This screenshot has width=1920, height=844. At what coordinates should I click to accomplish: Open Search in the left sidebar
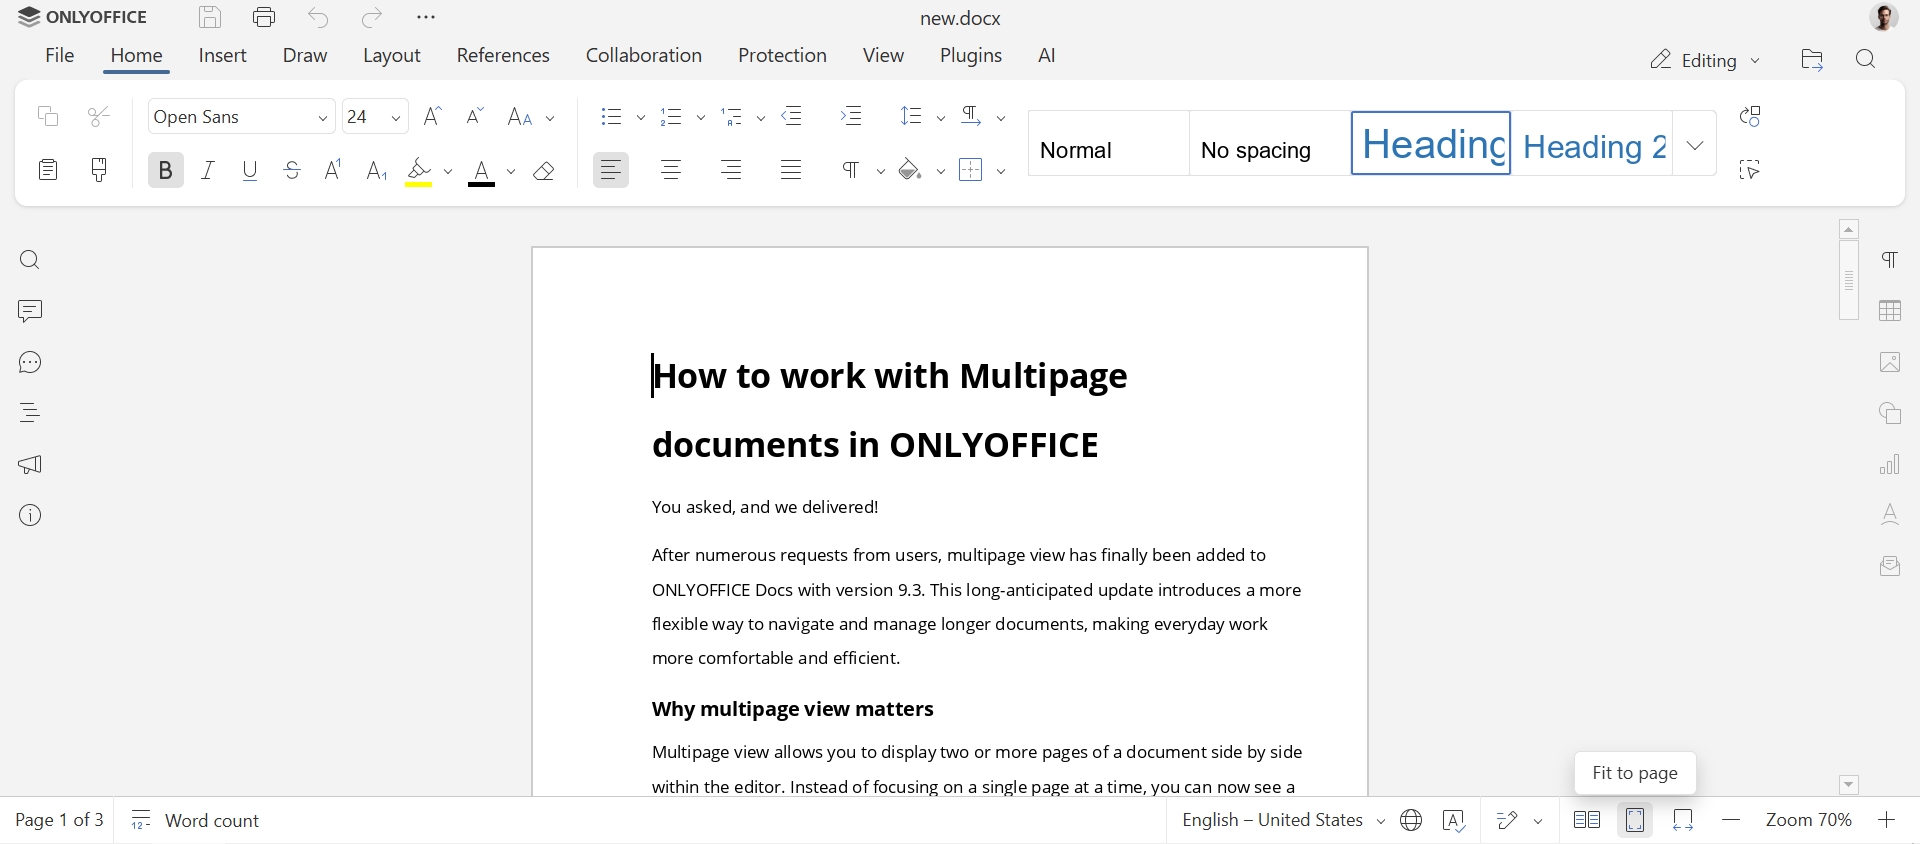tap(30, 260)
